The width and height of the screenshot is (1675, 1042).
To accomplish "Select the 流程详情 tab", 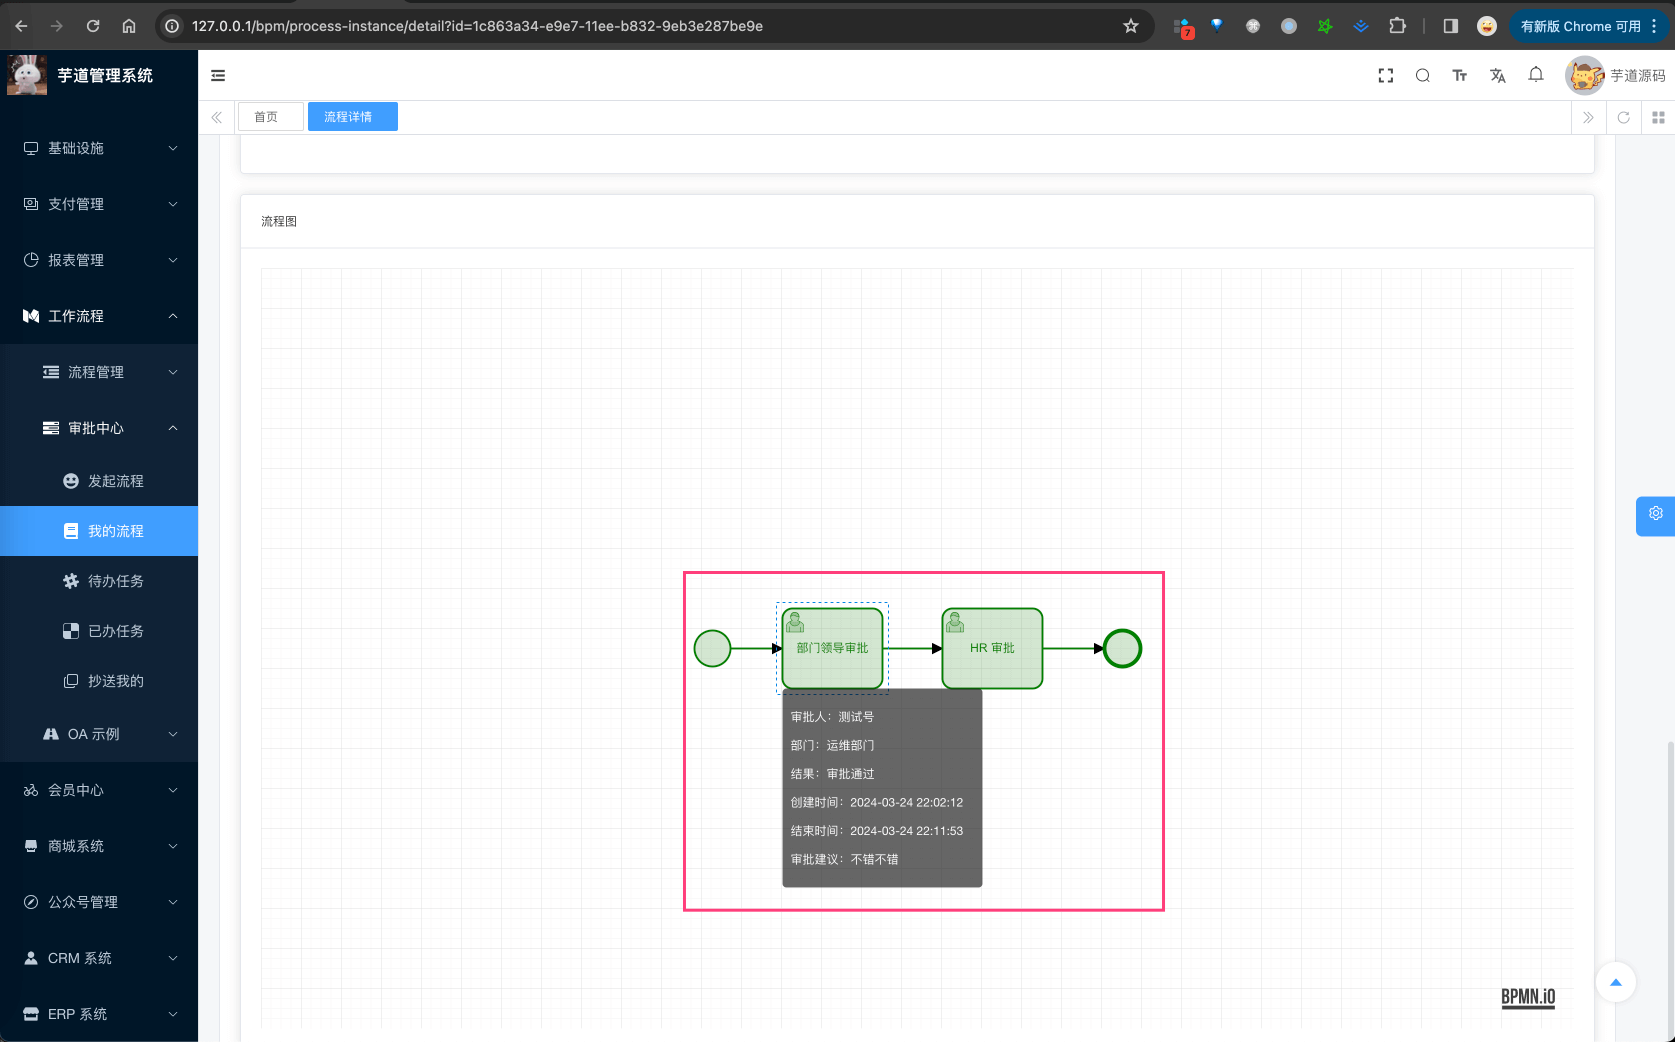I will tap(352, 116).
